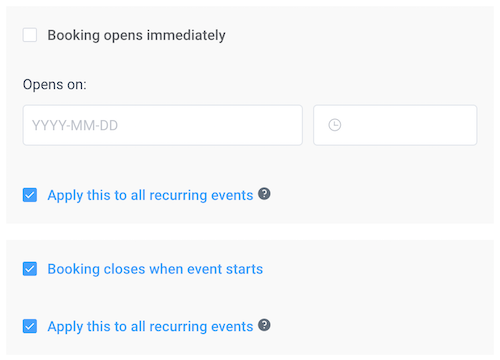Click the clock icon in the time field
The width and height of the screenshot is (500, 360).
pos(335,125)
